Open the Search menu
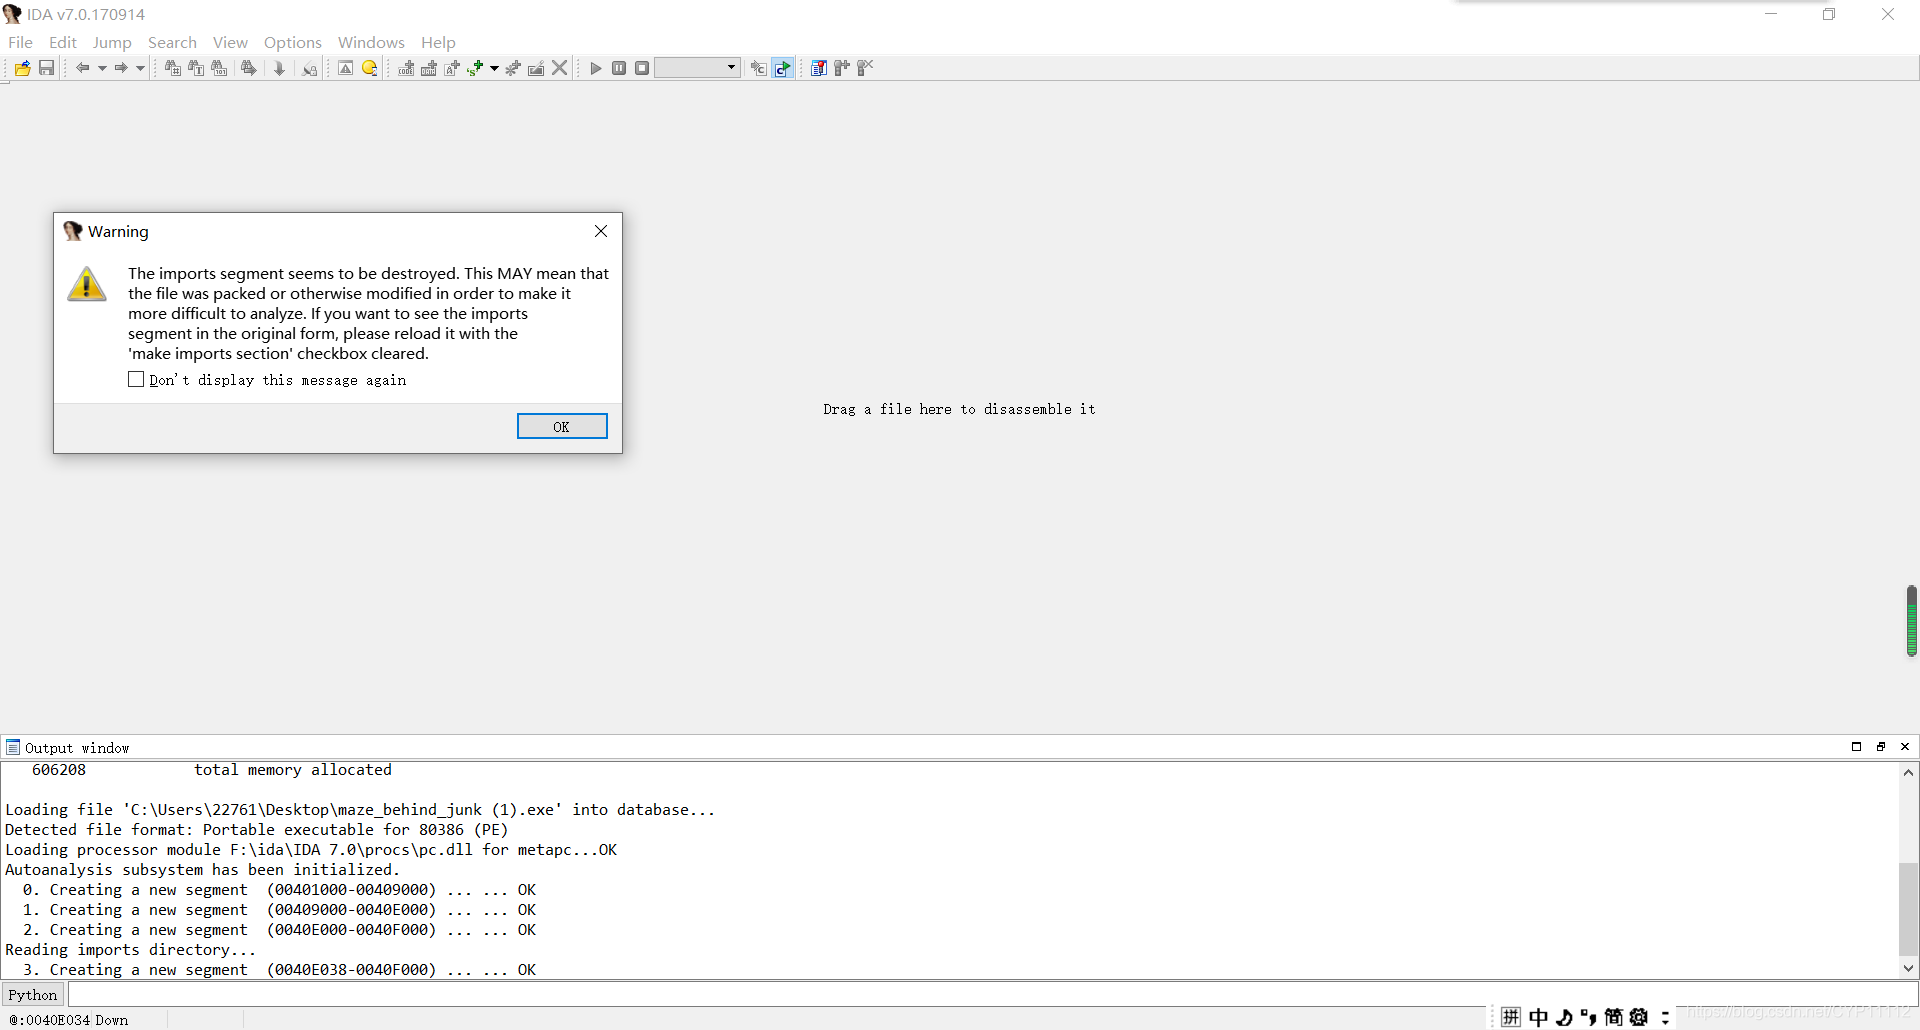Viewport: 1920px width, 1030px height. tap(172, 42)
